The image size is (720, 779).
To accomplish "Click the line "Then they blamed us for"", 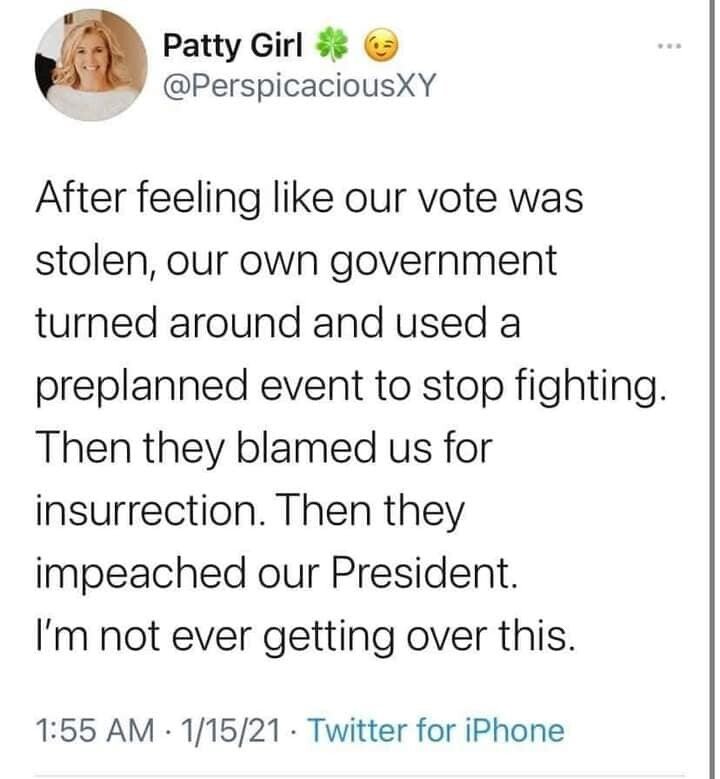I will point(264,448).
